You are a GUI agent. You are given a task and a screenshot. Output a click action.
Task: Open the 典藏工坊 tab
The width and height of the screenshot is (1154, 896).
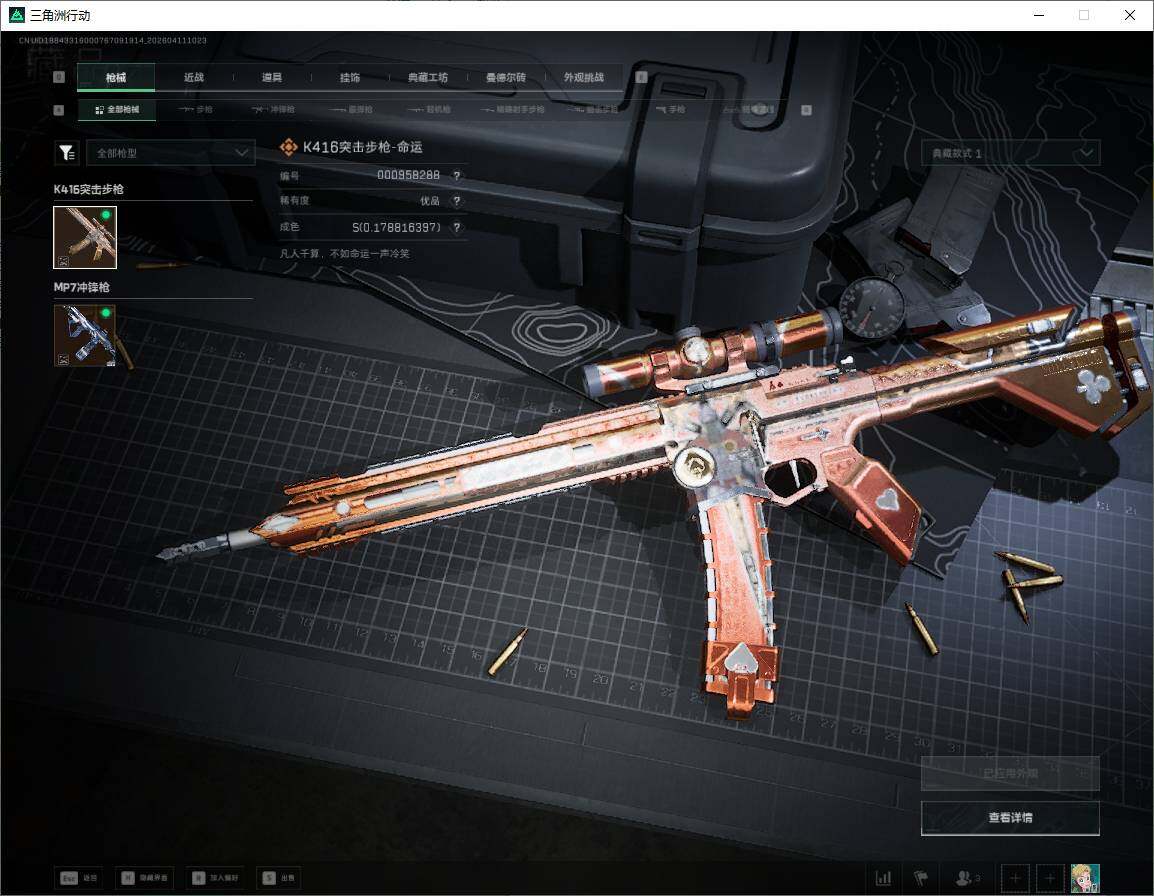click(x=428, y=77)
